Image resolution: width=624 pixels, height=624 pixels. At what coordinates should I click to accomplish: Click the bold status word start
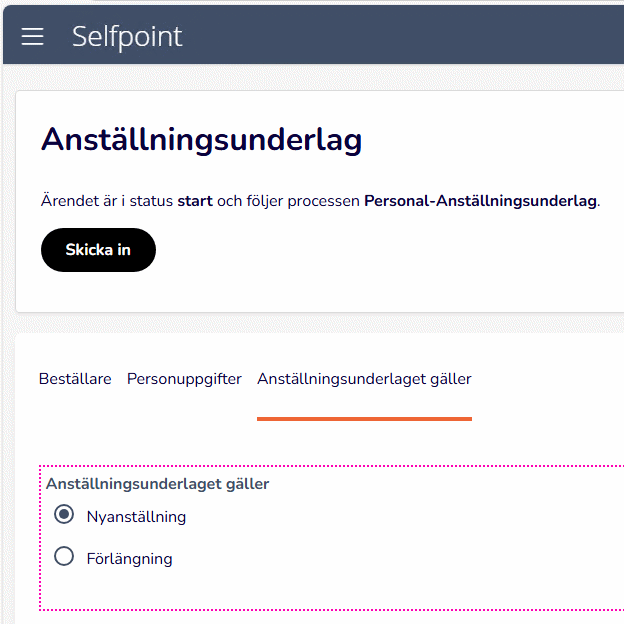pos(195,201)
